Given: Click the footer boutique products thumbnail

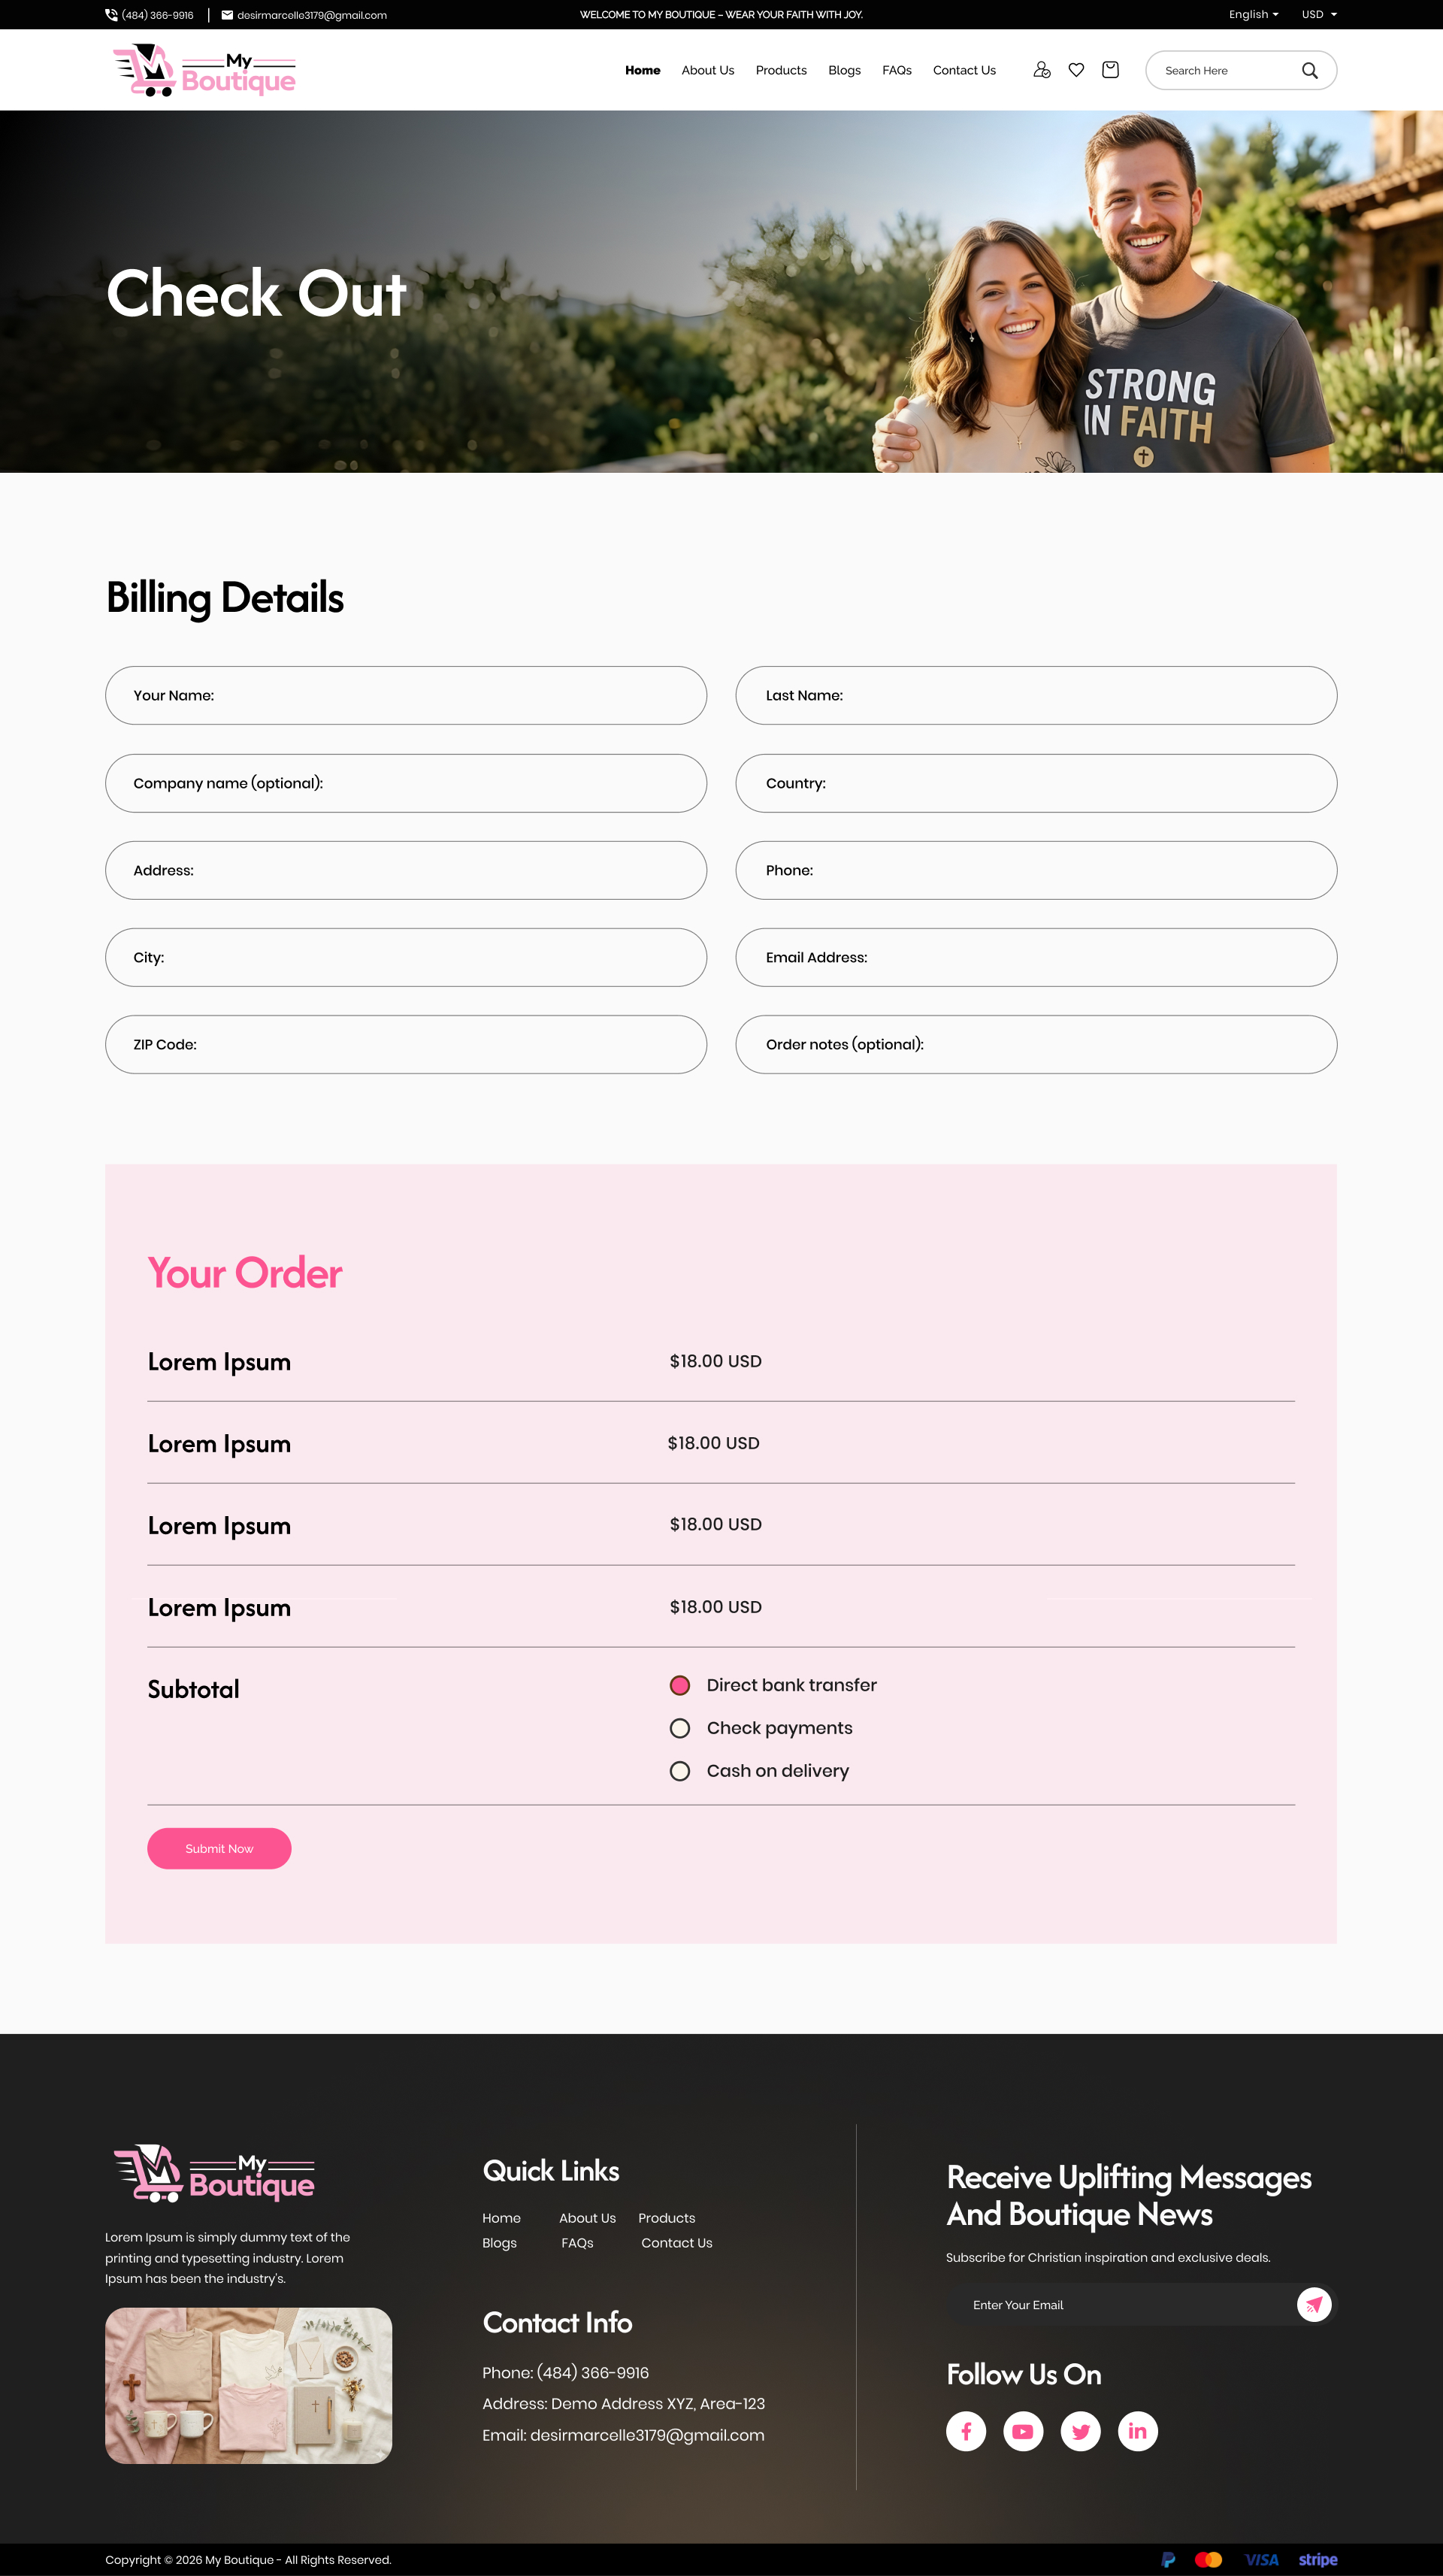Looking at the screenshot, I should pos(248,2385).
